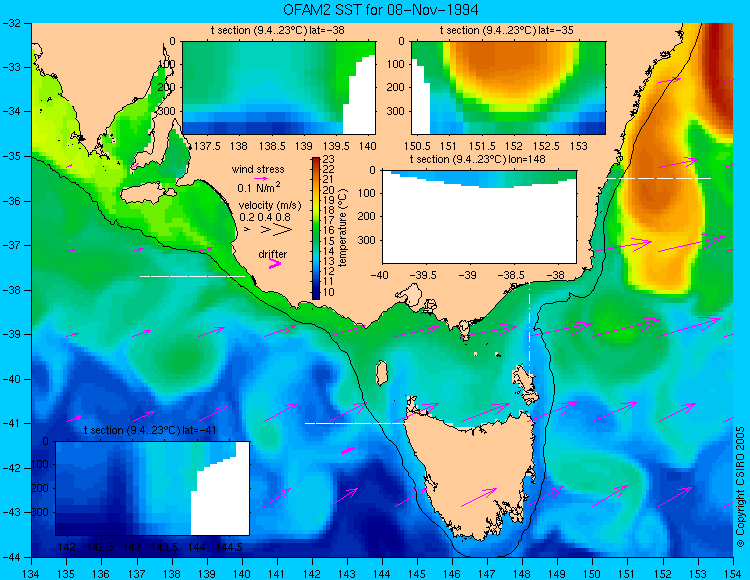Click the 'drifter' legend label

click(273, 254)
